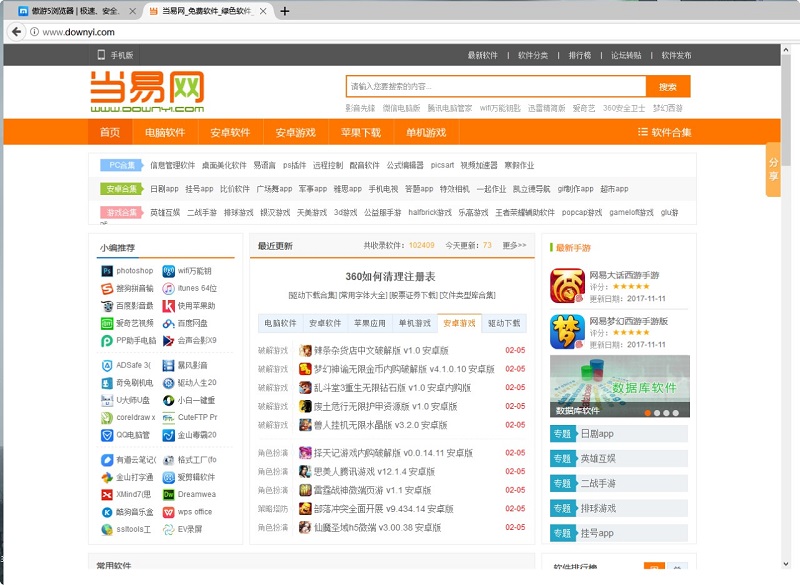Screen dimensions: 800x585
Task: Select the QQ电脑管家 icon
Action: pyautogui.click(x=105, y=435)
